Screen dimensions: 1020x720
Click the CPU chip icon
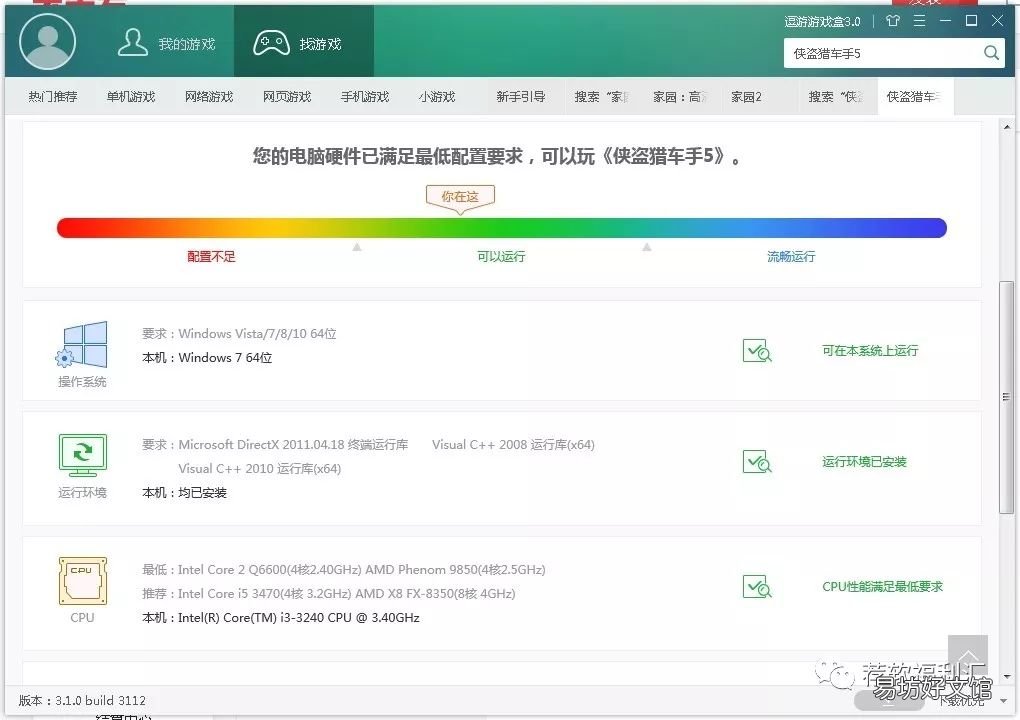pos(82,581)
